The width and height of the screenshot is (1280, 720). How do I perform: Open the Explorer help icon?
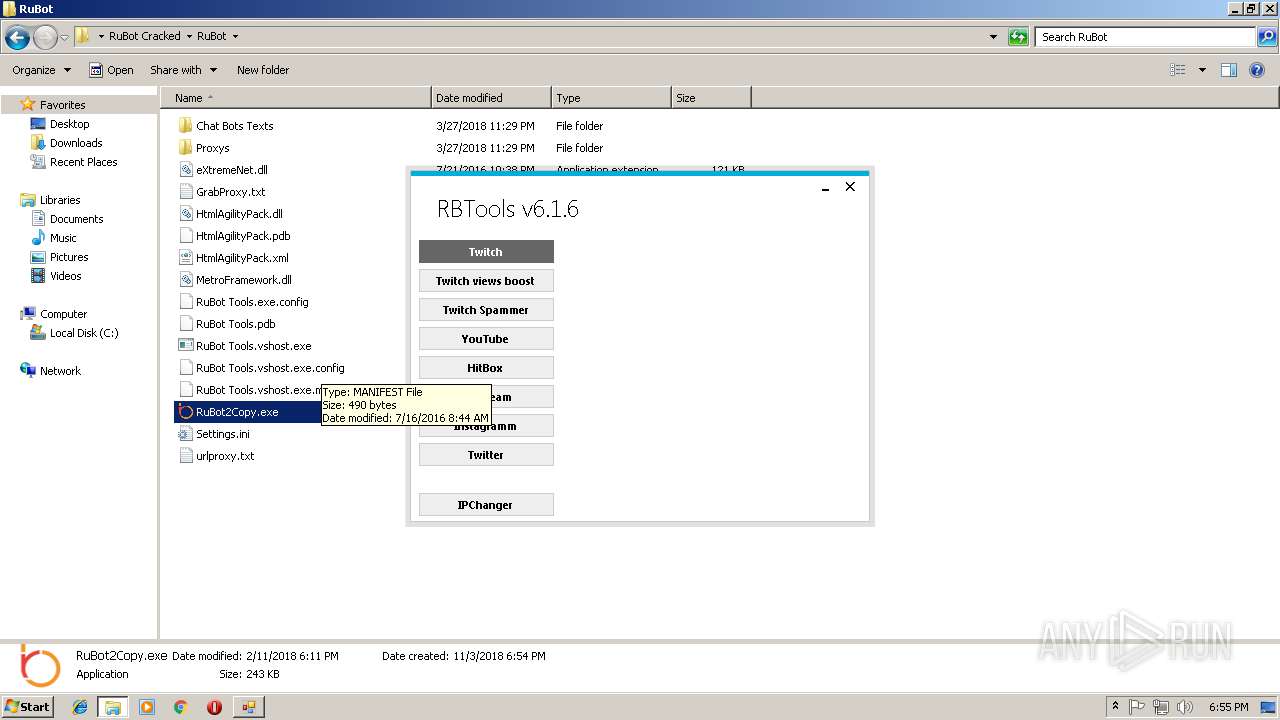(x=1258, y=70)
